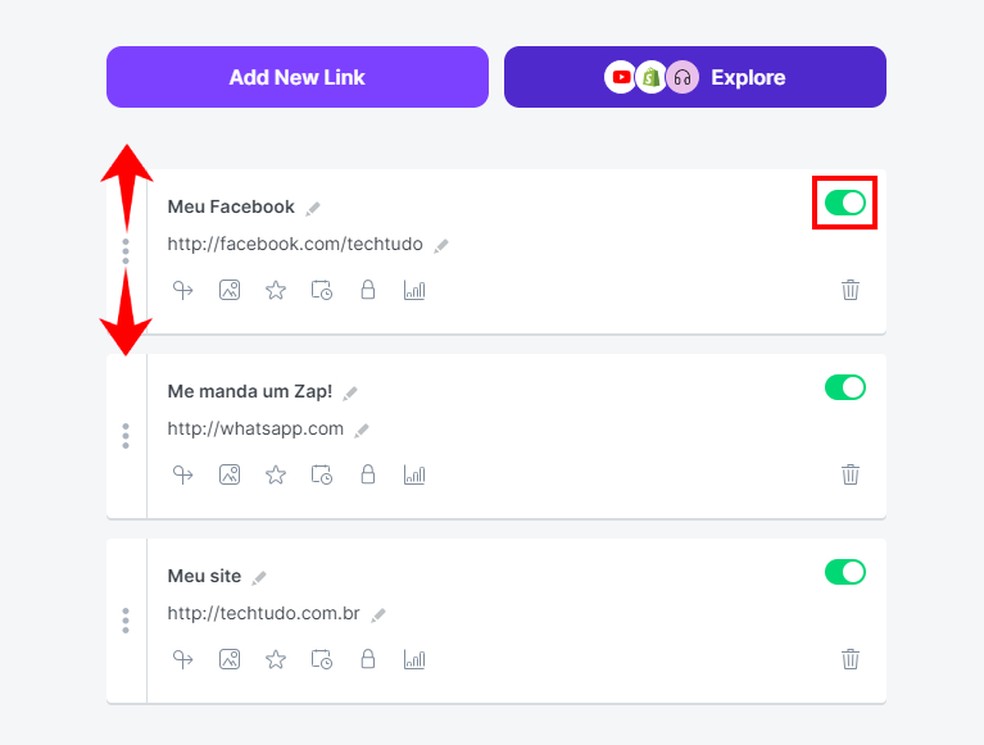Disable the Meu site link toggle
The width and height of the screenshot is (984, 745).
pos(844,572)
